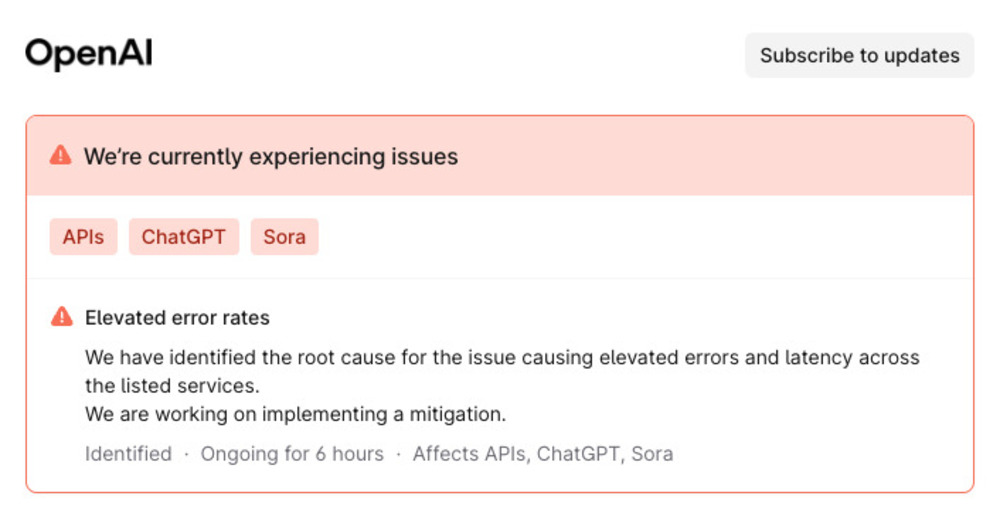Image resolution: width=1000 pixels, height=523 pixels.
Task: Click the "Ongoing for 6 hours" text
Action: tap(292, 454)
